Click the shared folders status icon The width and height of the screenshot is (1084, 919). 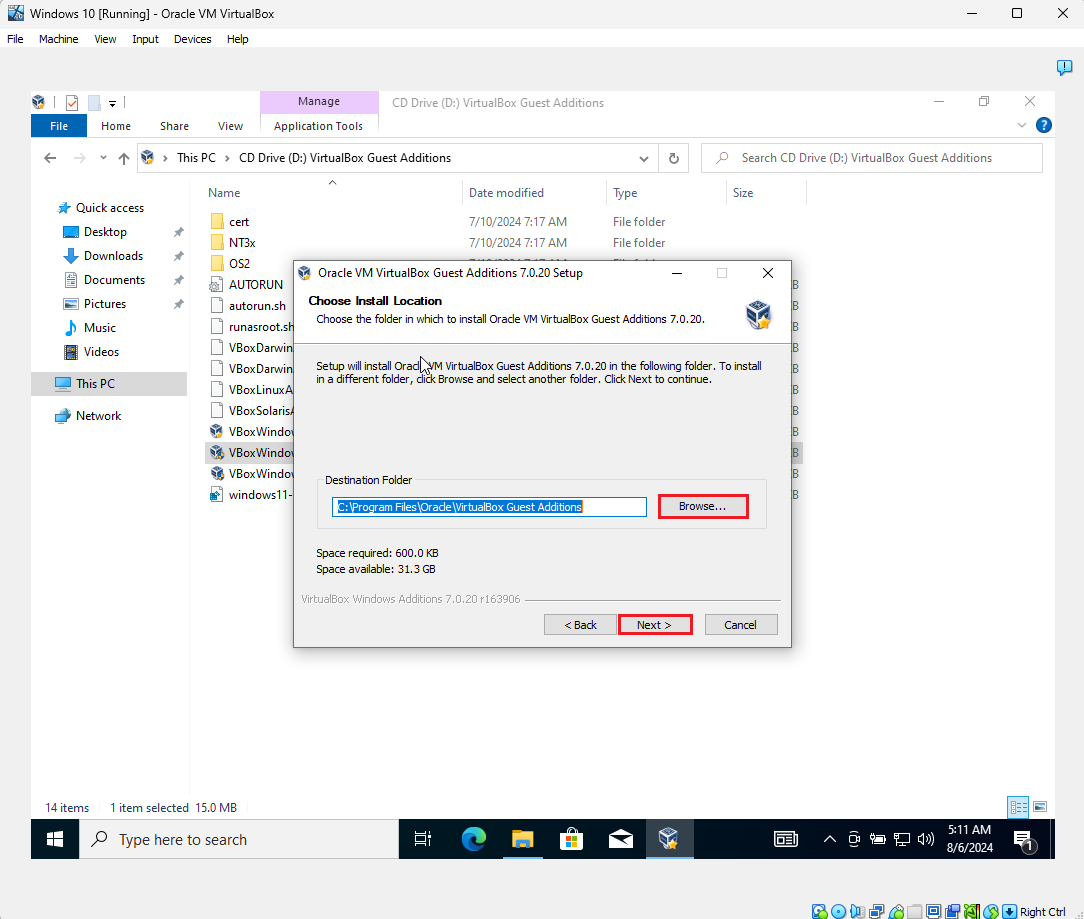pyautogui.click(x=915, y=911)
